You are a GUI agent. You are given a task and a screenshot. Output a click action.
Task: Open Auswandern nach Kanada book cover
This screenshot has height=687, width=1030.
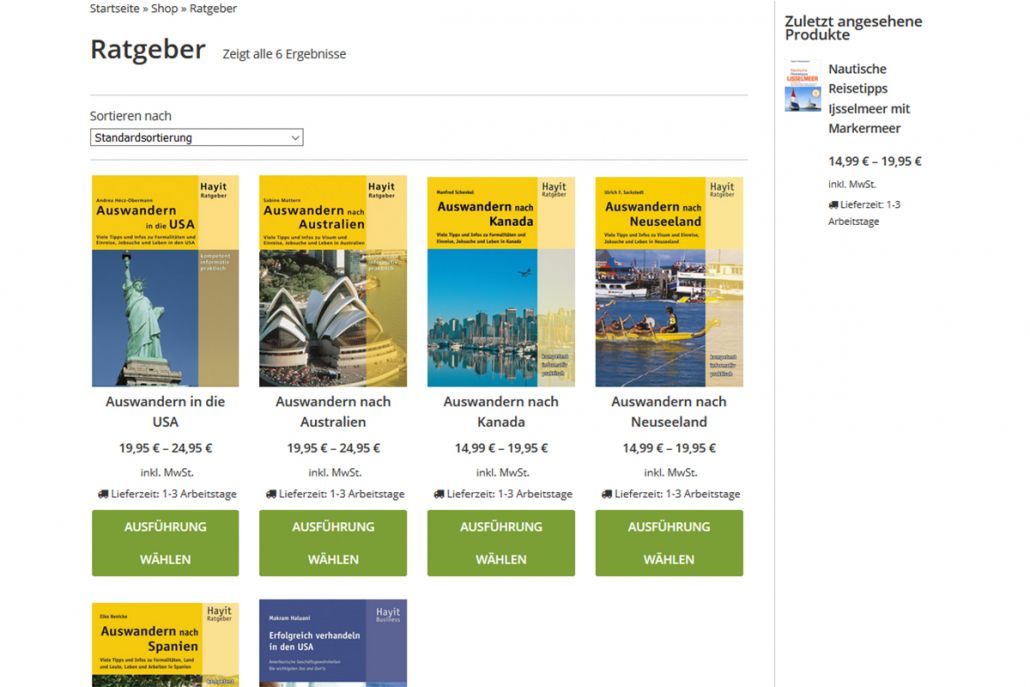[x=501, y=281]
